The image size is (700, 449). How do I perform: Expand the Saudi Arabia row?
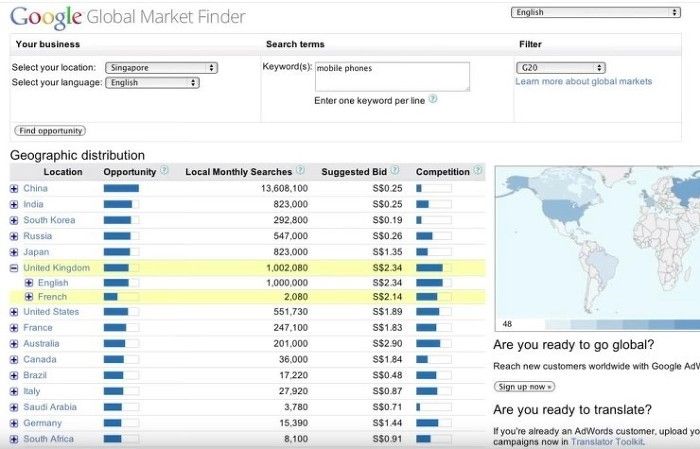click(x=14, y=407)
